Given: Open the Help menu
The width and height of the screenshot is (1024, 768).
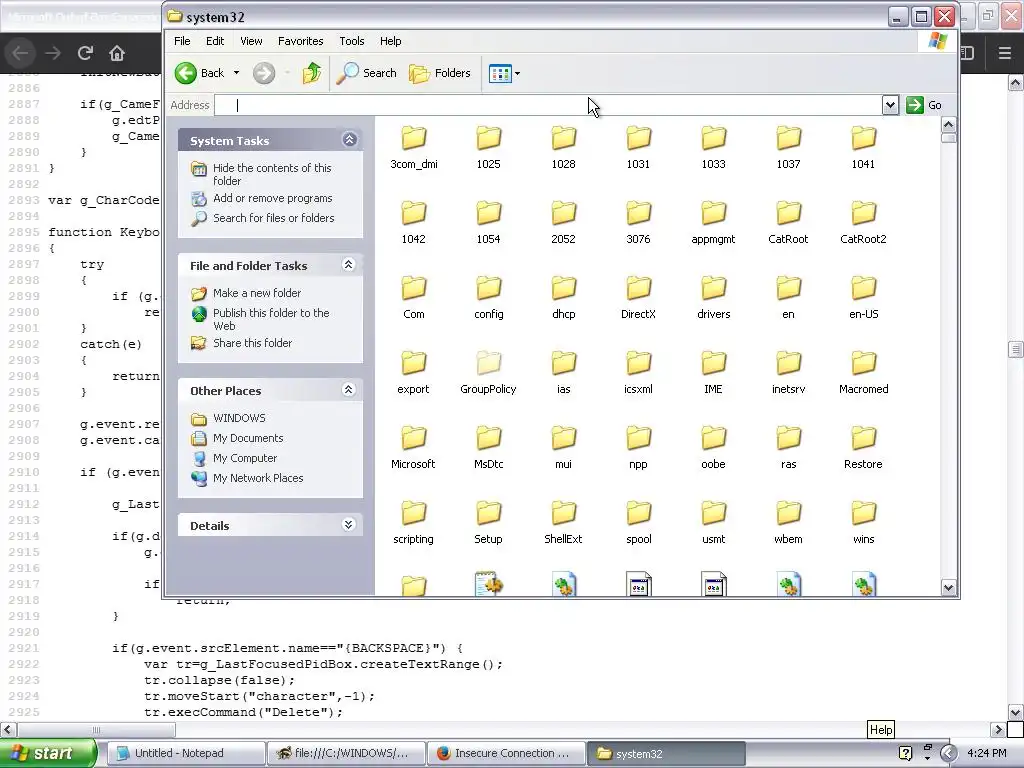Looking at the screenshot, I should click(391, 41).
